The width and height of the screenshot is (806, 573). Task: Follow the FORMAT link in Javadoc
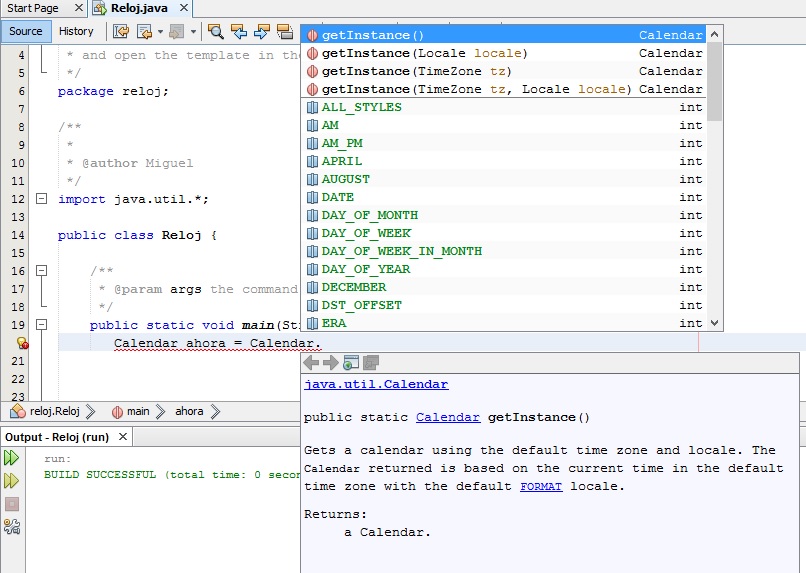[540, 486]
